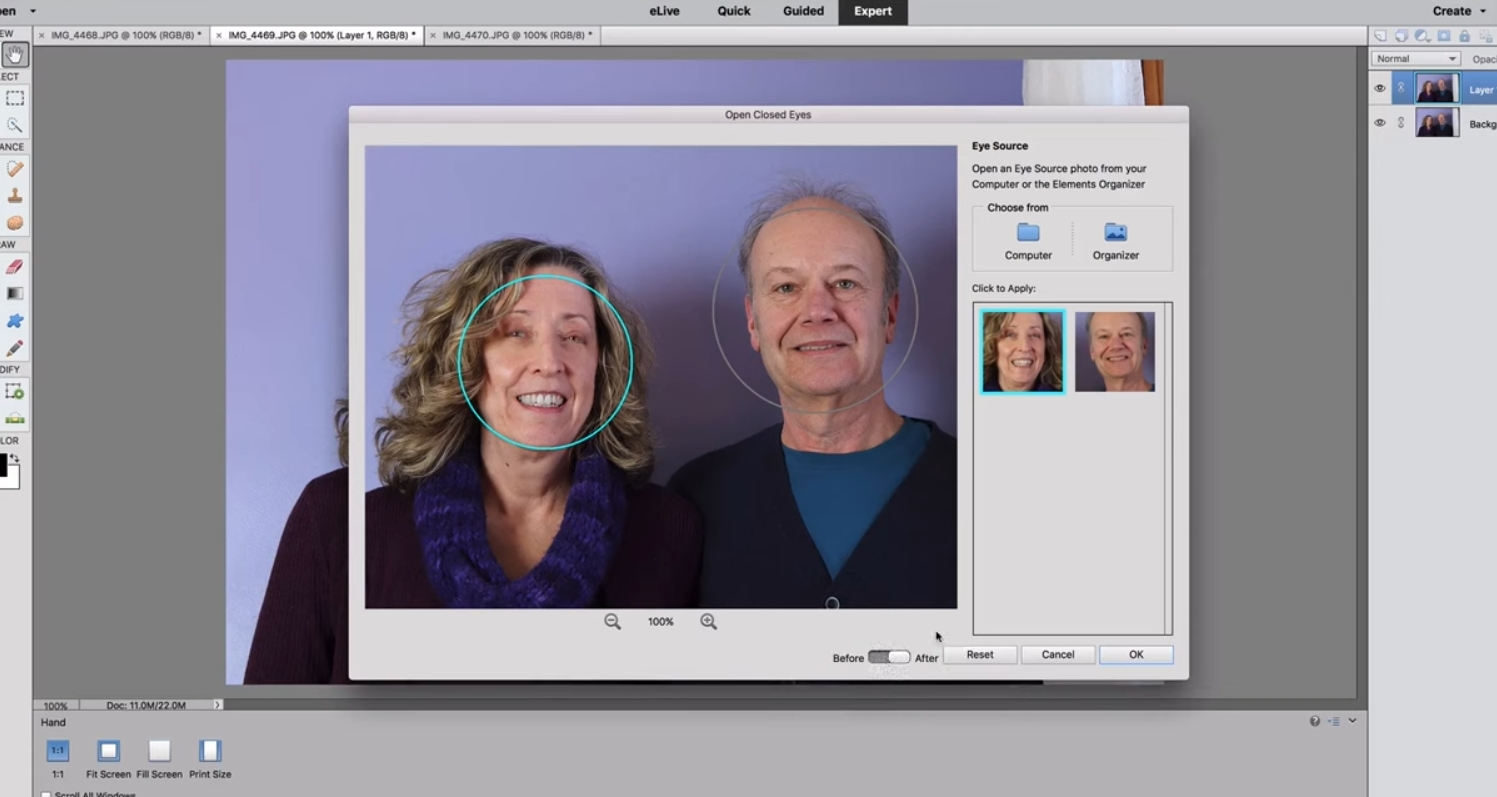Select the man's face circle in the preview
Viewport: 1497px width, 797px height.
click(x=815, y=310)
